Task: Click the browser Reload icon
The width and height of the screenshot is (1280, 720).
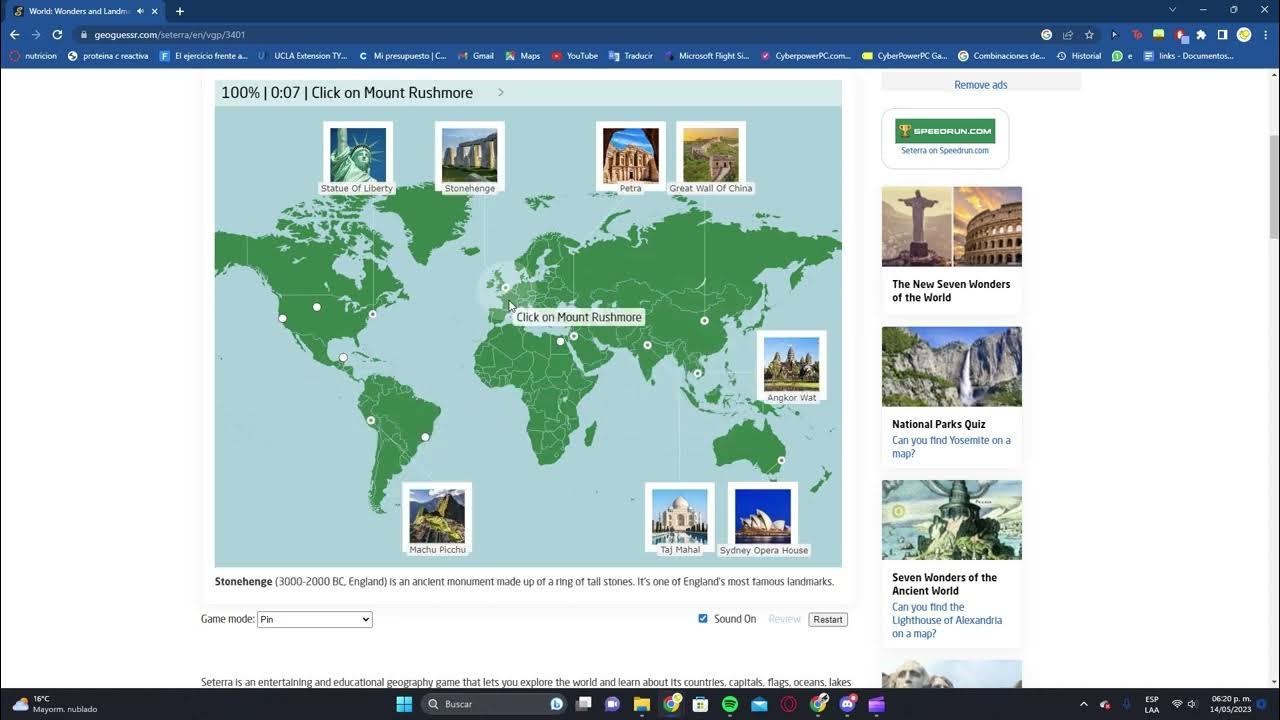Action: pyautogui.click(x=57, y=34)
